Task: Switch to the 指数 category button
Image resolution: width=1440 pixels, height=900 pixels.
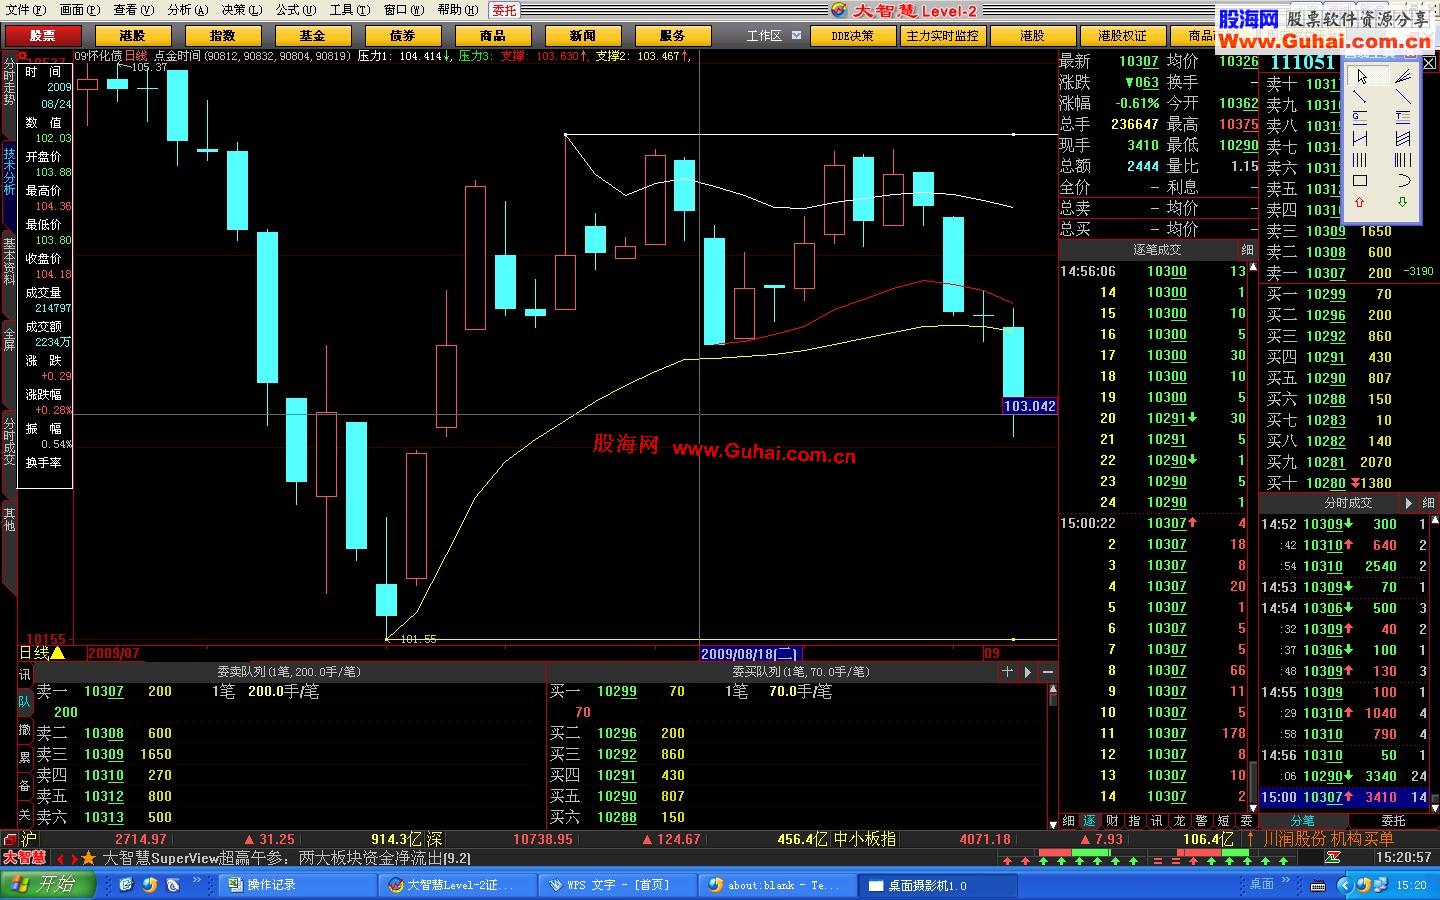Action: click(x=223, y=36)
